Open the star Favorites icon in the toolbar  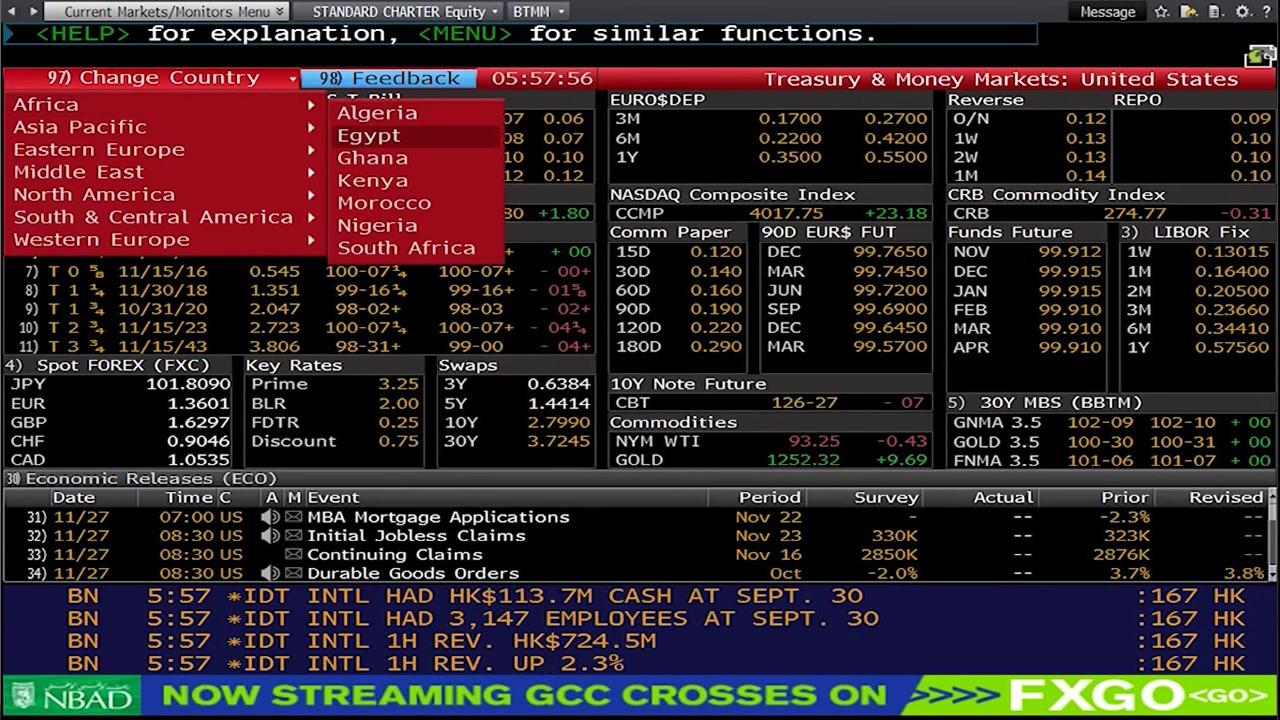[x=1161, y=12]
